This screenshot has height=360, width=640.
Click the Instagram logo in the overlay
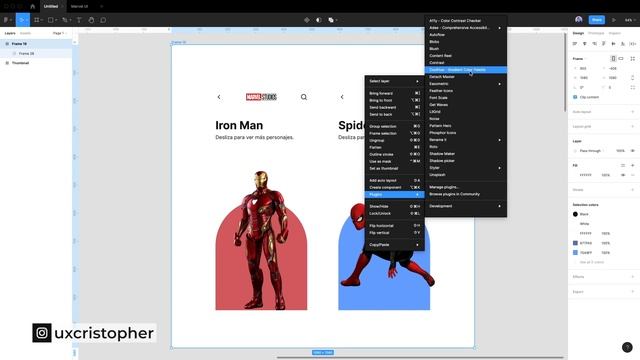point(42,333)
